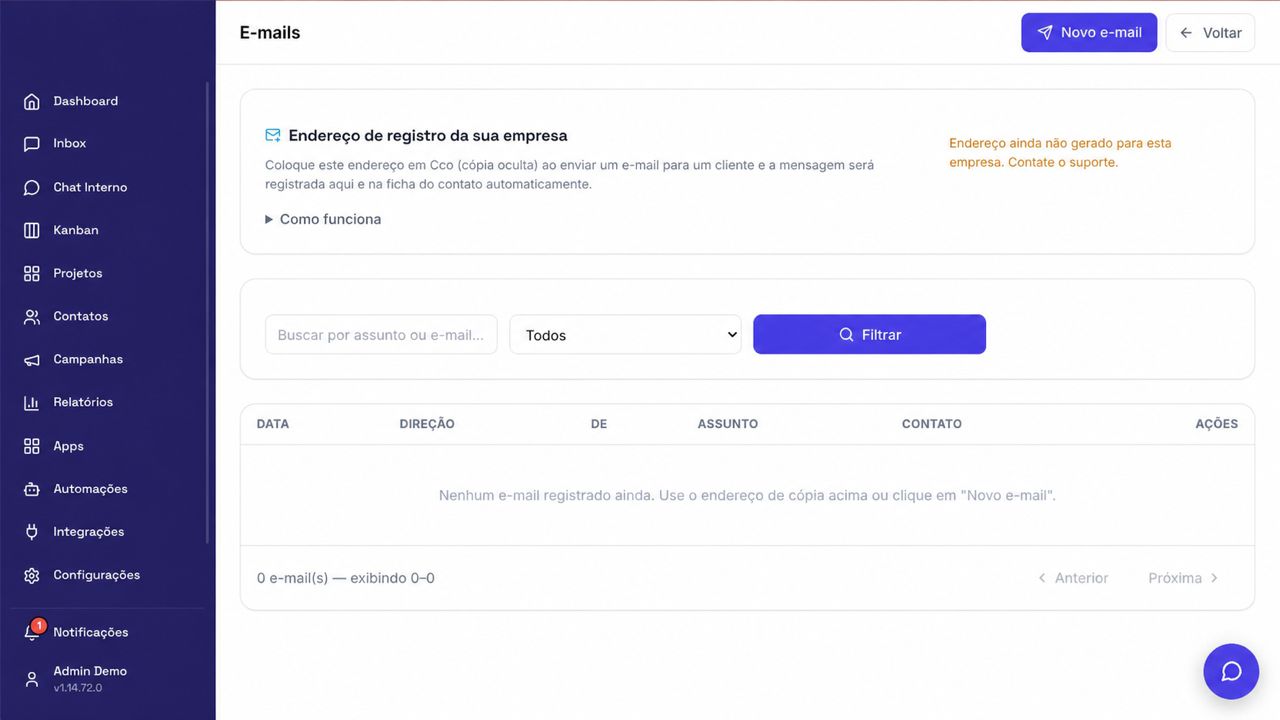Viewport: 1280px width, 720px height.
Task: Click the Inbox message icon
Action: pyautogui.click(x=32, y=144)
